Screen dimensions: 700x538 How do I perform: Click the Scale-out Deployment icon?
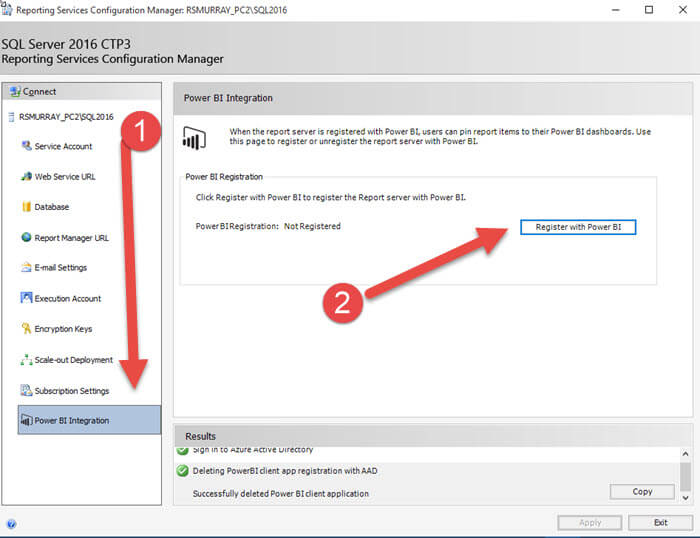[x=26, y=360]
